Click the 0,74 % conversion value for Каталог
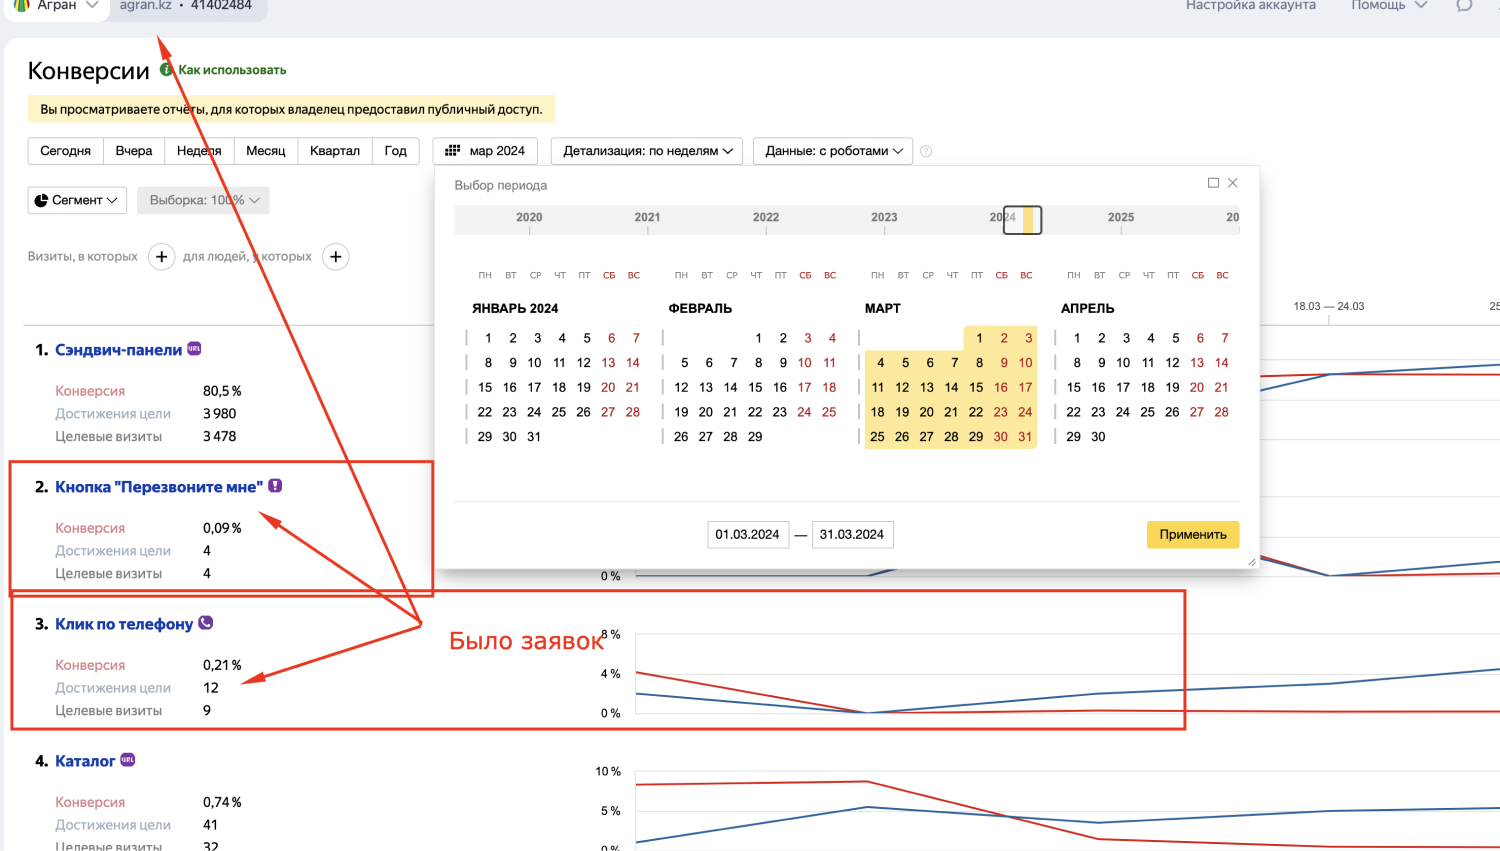This screenshot has height=851, width=1500. pyautogui.click(x=222, y=802)
